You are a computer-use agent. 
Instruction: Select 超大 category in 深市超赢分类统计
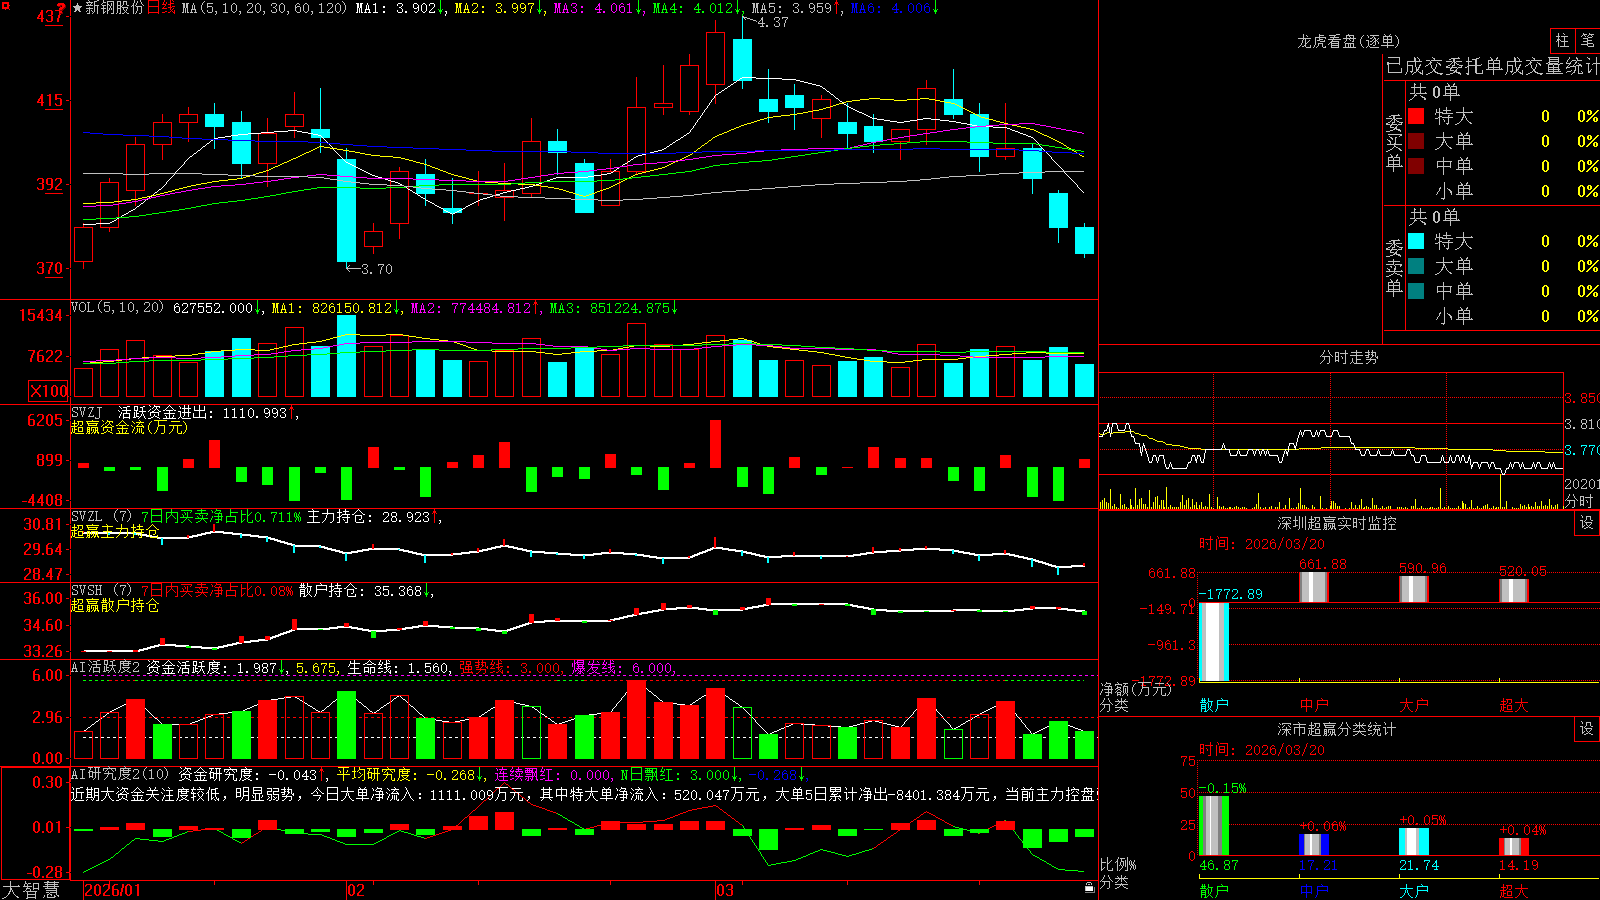pyautogui.click(x=1514, y=890)
